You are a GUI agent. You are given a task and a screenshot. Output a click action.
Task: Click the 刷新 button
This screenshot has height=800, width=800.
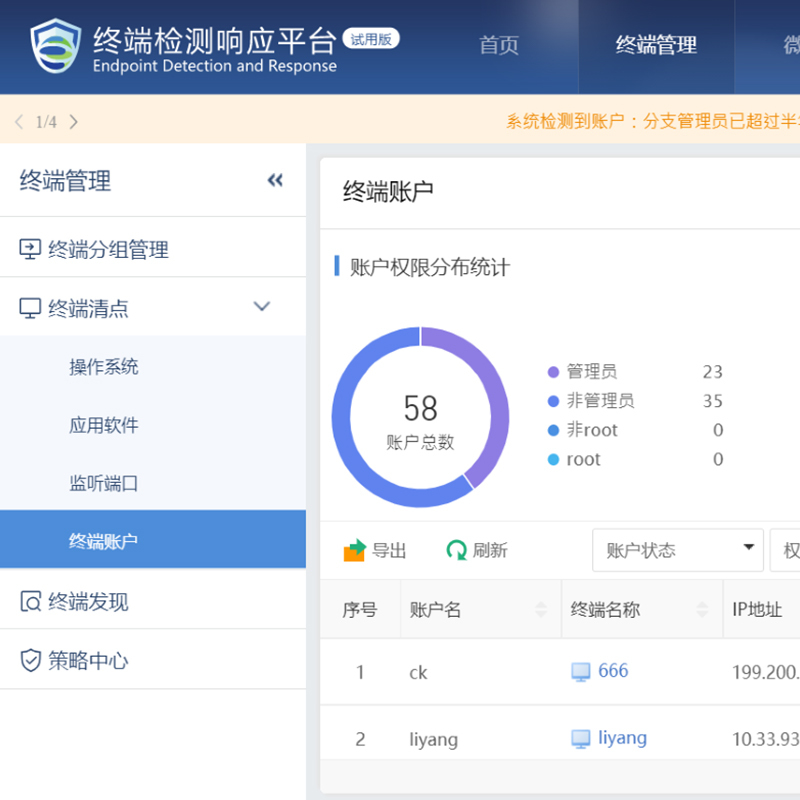coord(477,551)
